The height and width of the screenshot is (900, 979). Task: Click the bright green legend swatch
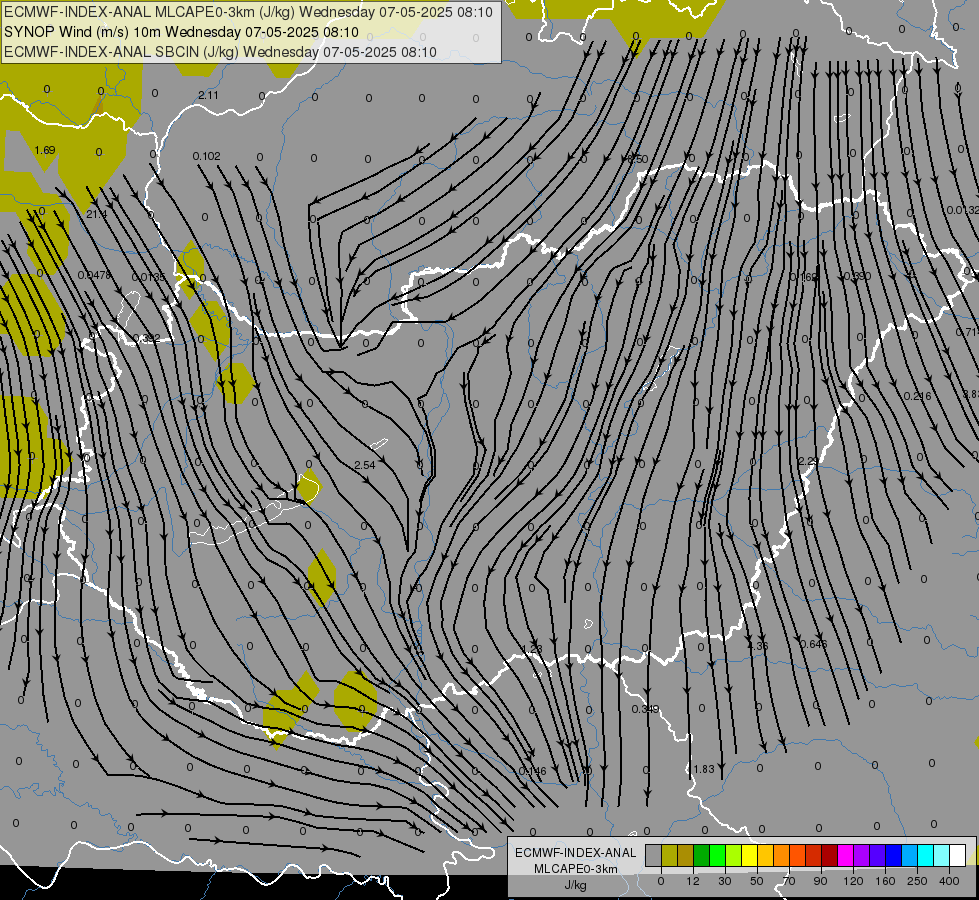(717, 855)
